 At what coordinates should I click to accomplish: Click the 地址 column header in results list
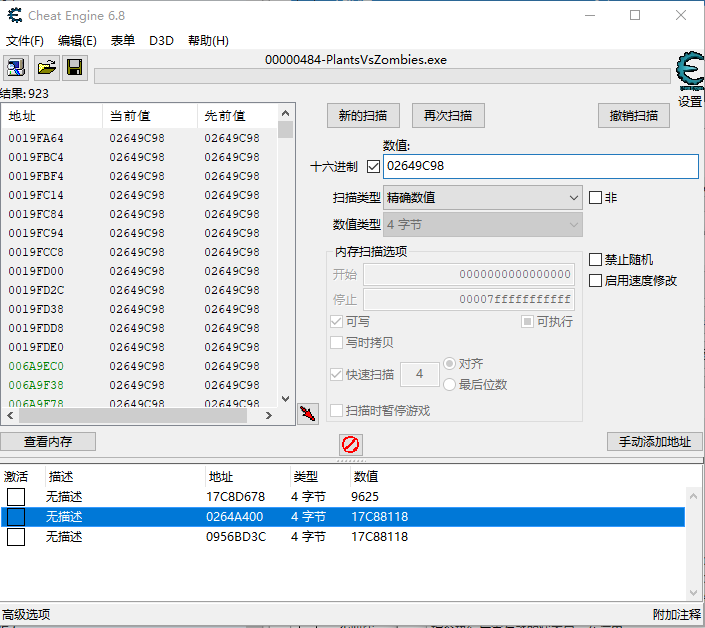tap(52, 116)
